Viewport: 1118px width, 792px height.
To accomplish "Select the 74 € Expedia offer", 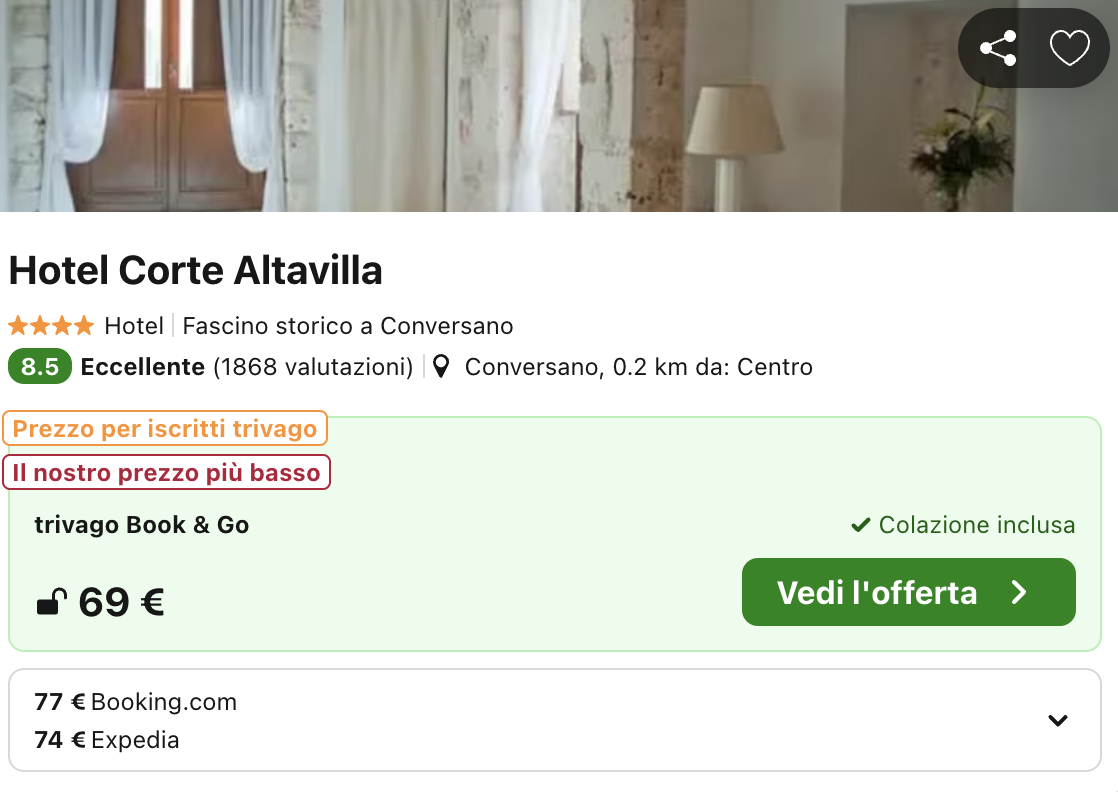I will coord(107,740).
